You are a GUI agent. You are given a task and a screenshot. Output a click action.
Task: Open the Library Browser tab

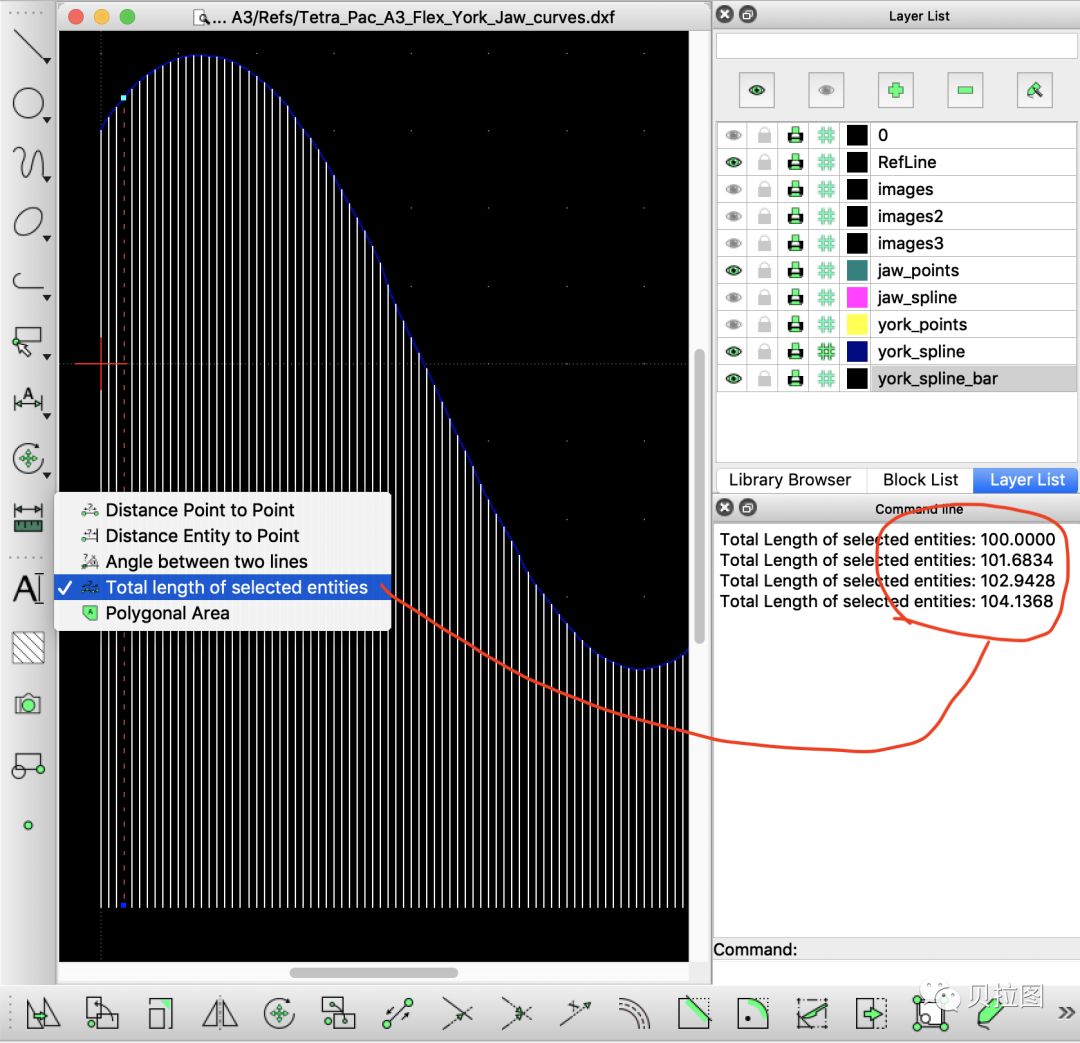click(789, 480)
